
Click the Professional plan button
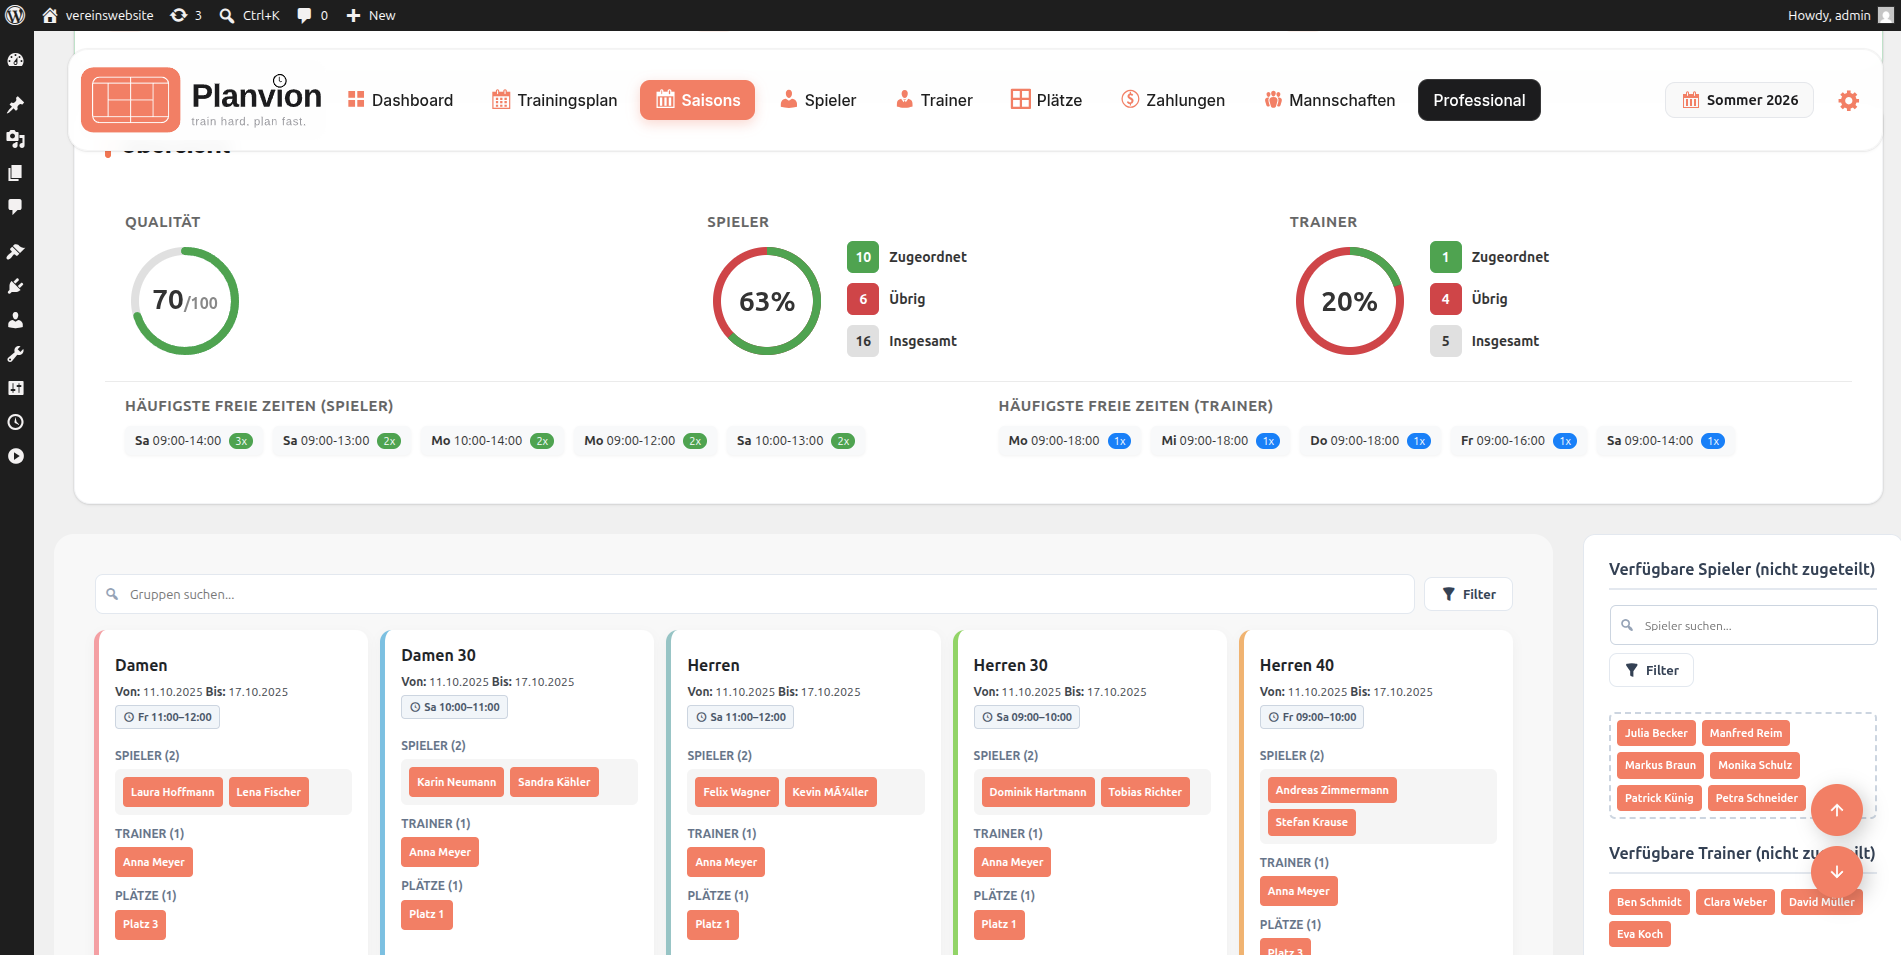(1479, 100)
